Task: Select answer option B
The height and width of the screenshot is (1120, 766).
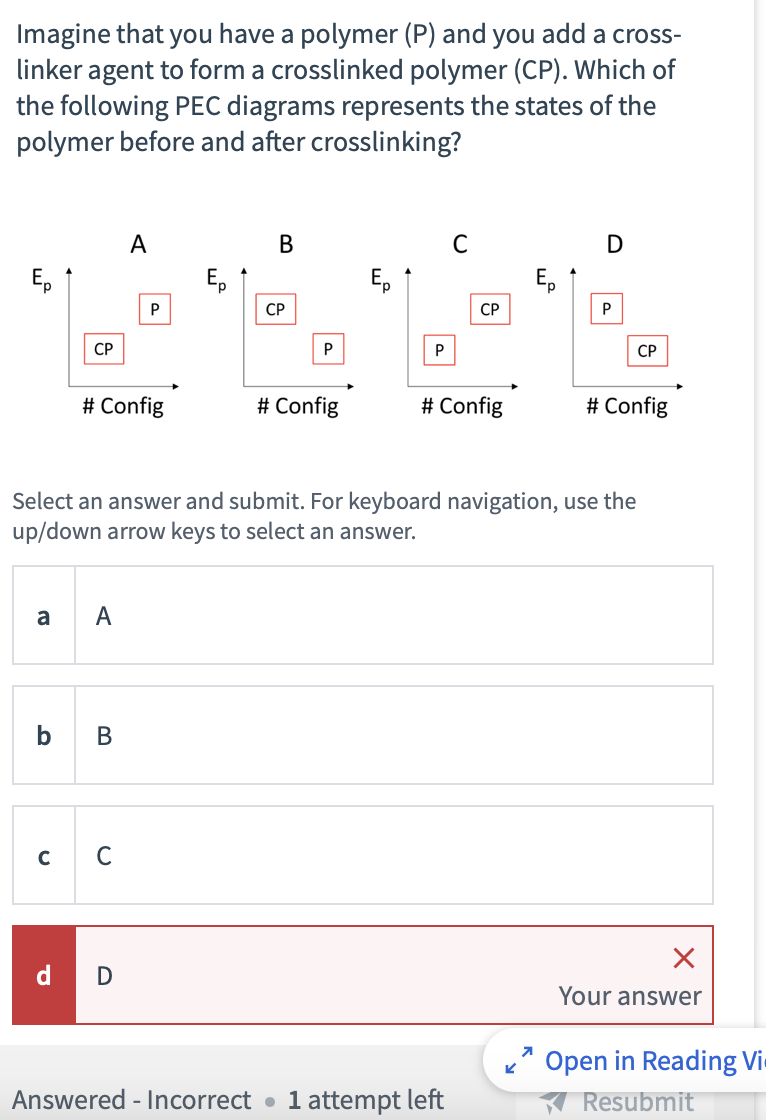Action: point(363,735)
